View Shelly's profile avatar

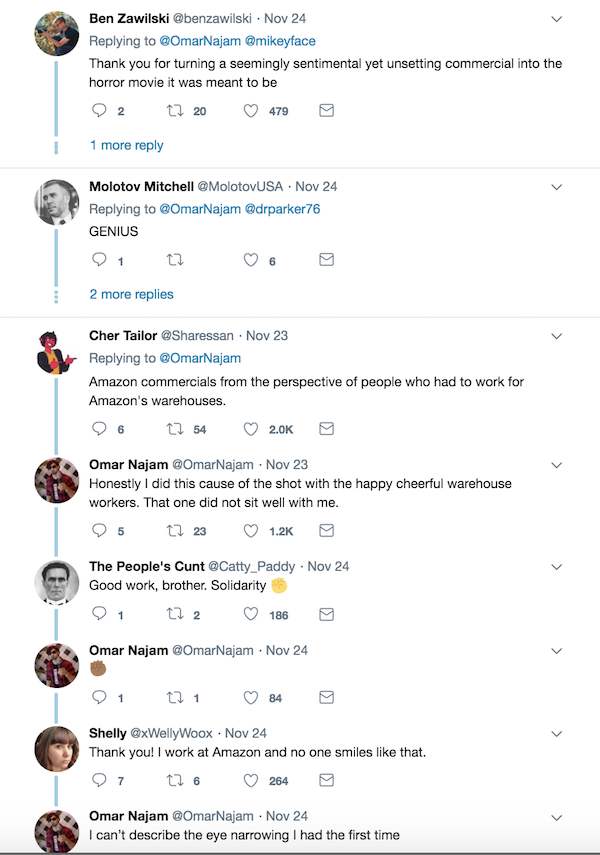[57, 749]
